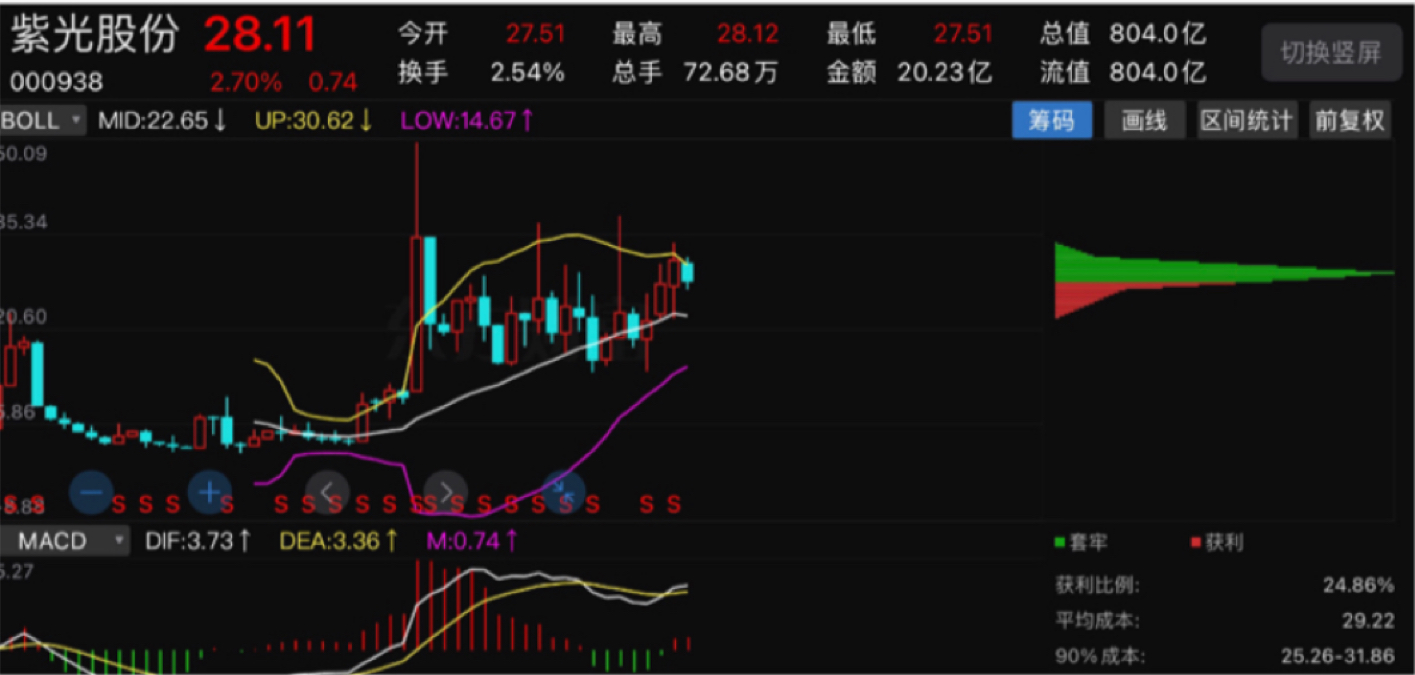
Task: Open 区间统计 interval statistics
Action: [1247, 121]
